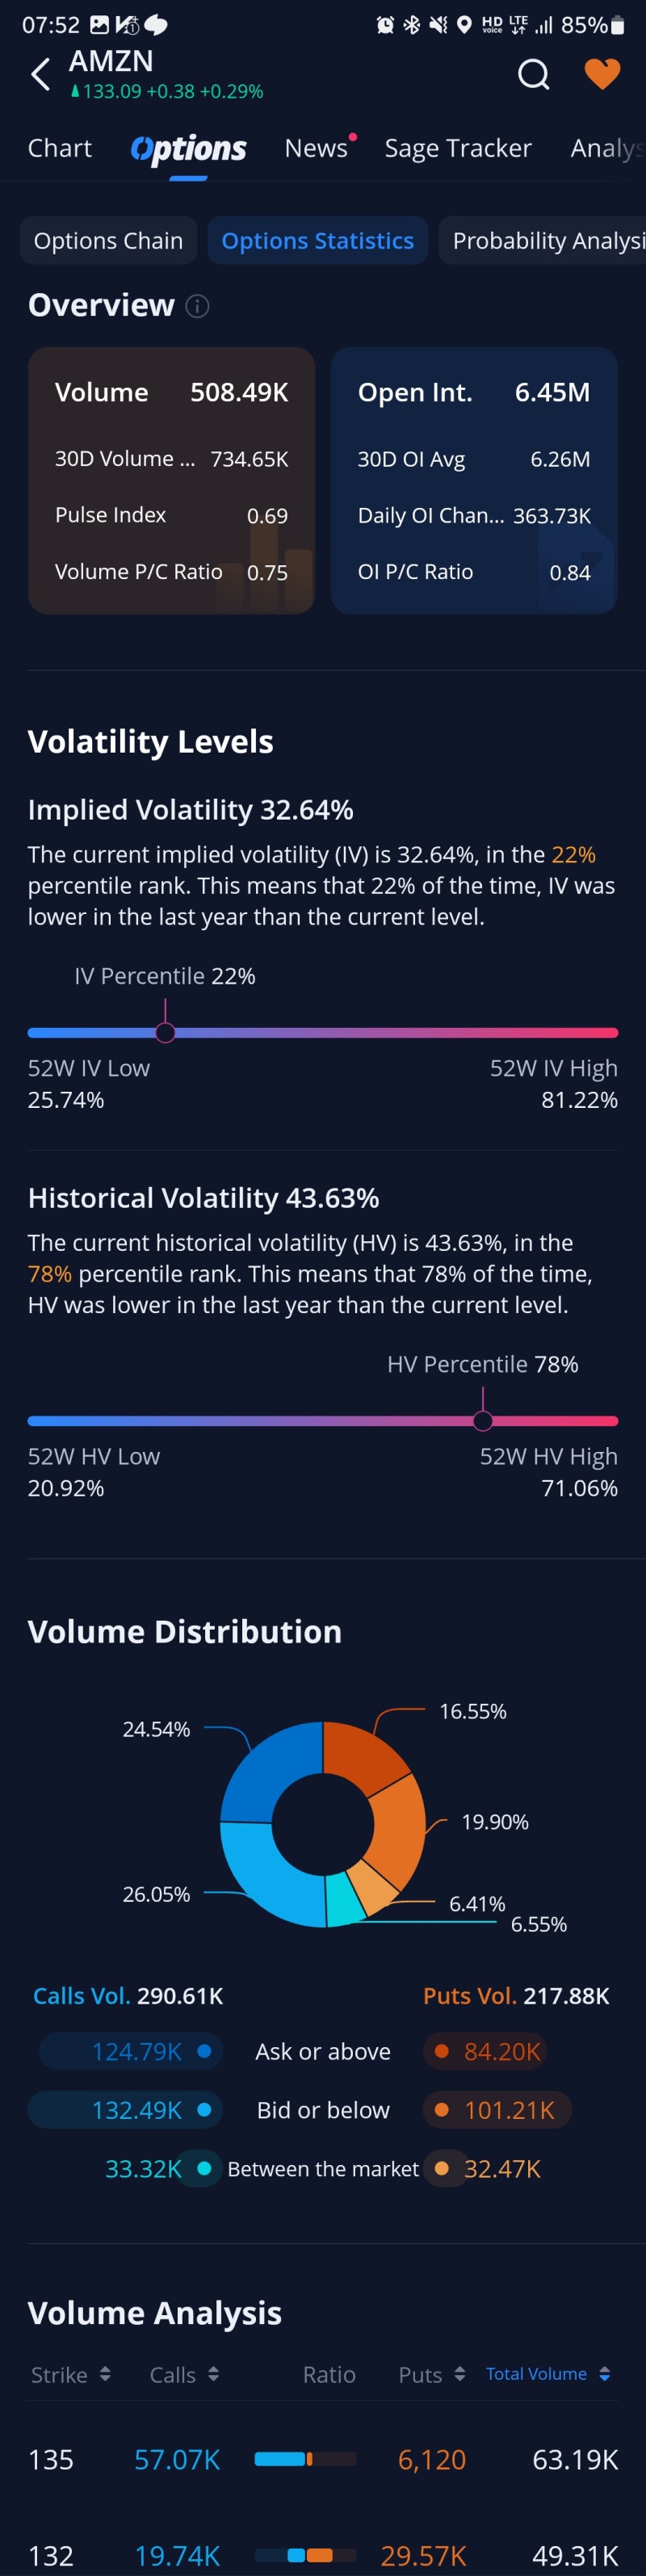Tap the Open Interest overview card

point(474,480)
